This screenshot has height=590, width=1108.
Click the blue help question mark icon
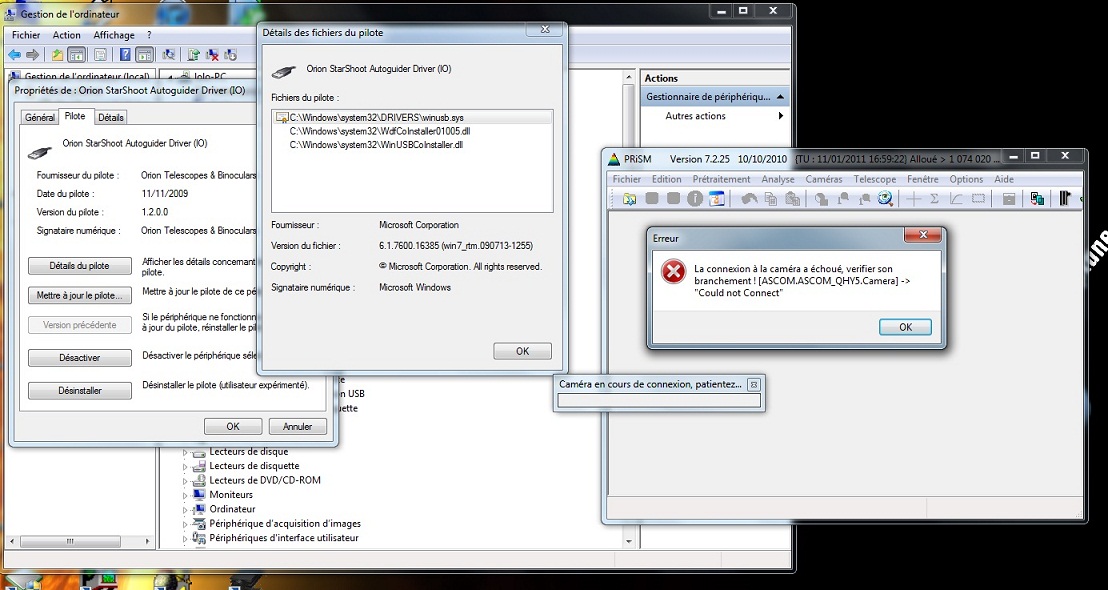coord(125,55)
